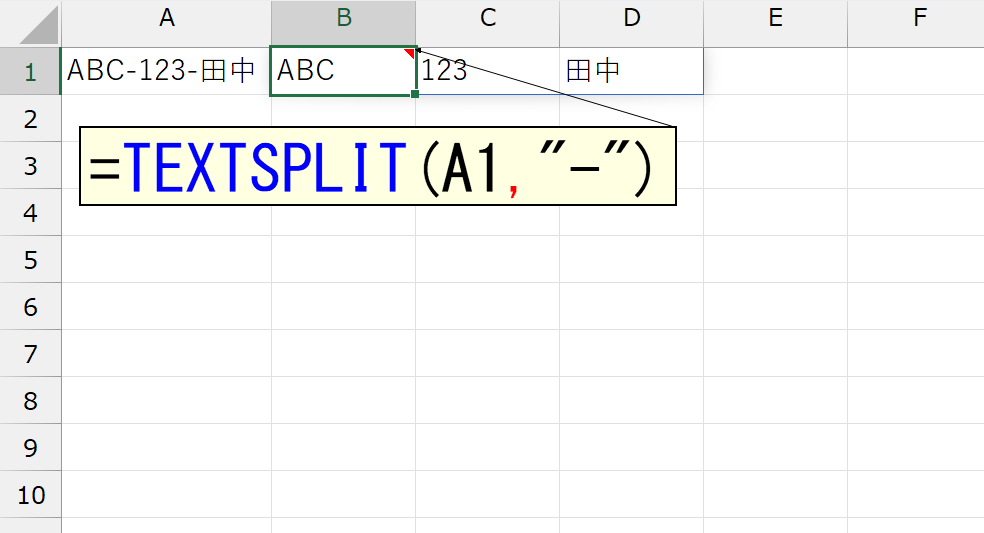Select row 2 header
Viewport: 984px width, 533px height.
point(30,119)
